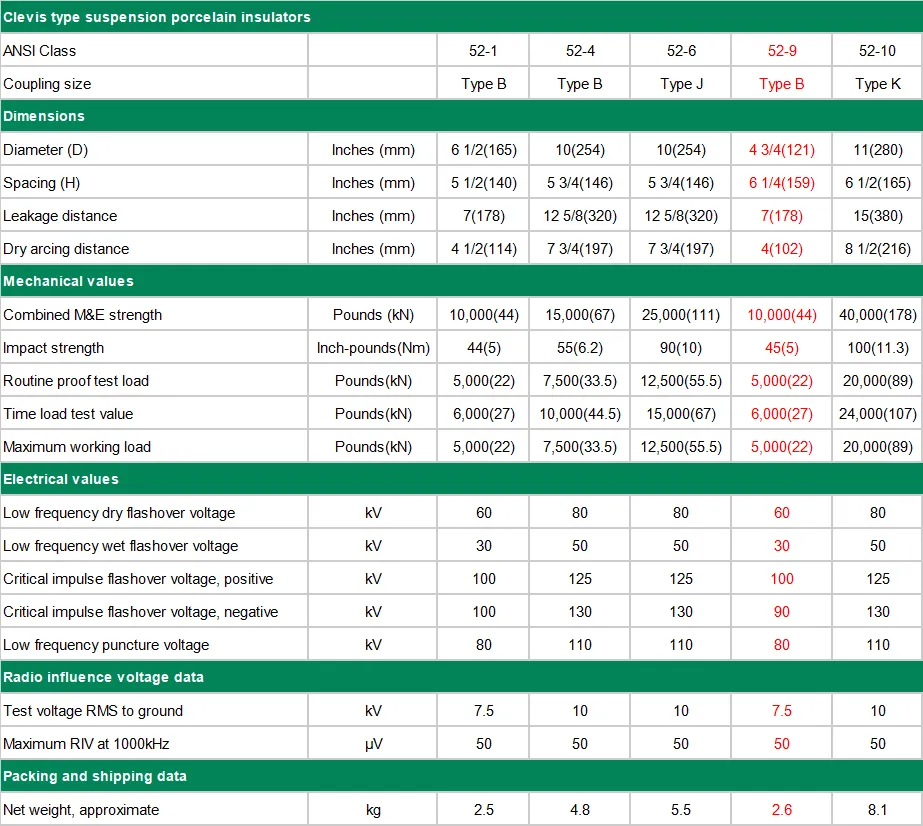
Task: Click the 52-9 ANSI Class header cell
Action: tap(781, 51)
